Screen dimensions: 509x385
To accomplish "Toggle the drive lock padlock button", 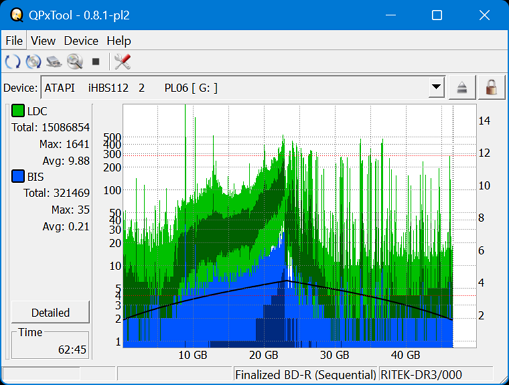I will (491, 88).
